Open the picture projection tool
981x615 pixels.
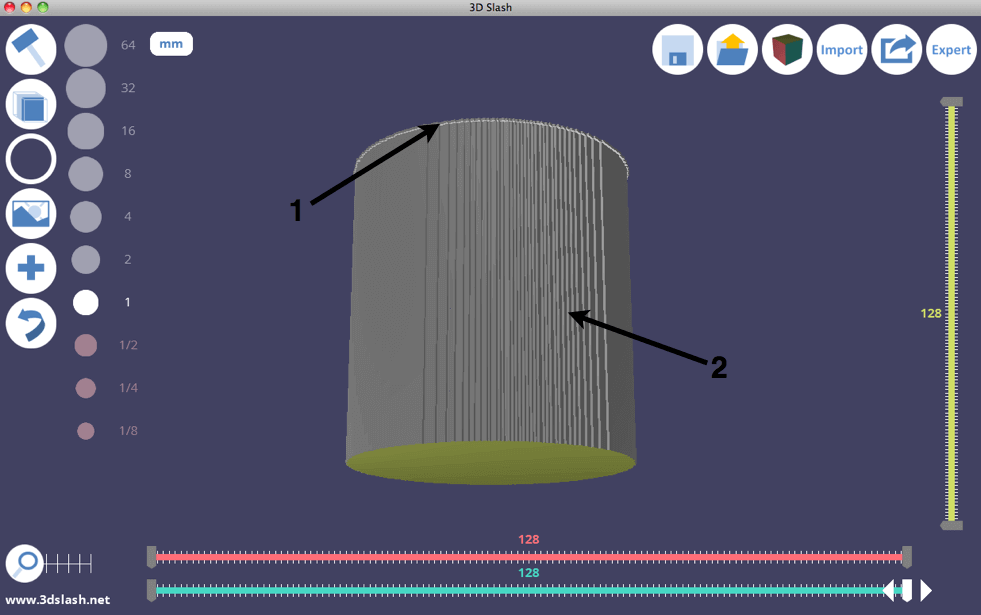[31, 213]
